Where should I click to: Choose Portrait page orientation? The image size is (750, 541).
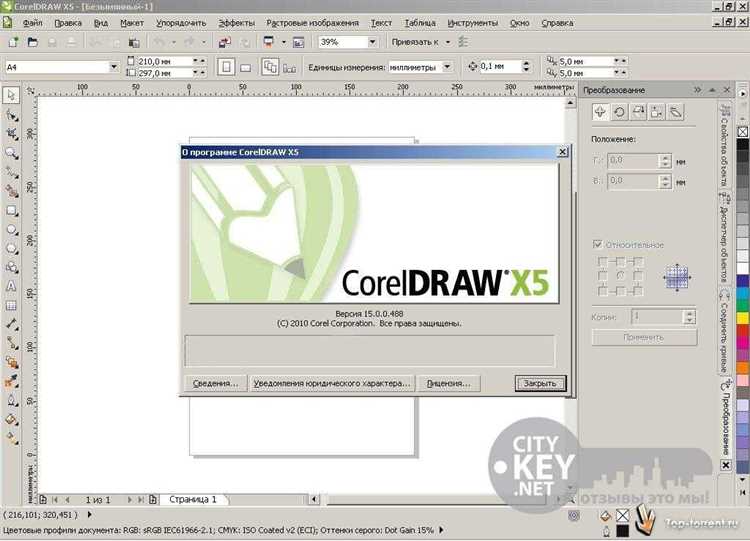click(x=226, y=67)
